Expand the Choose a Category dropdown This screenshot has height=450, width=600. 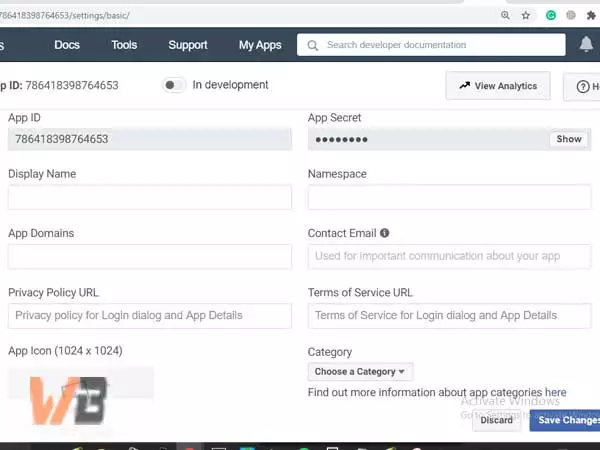click(360, 372)
